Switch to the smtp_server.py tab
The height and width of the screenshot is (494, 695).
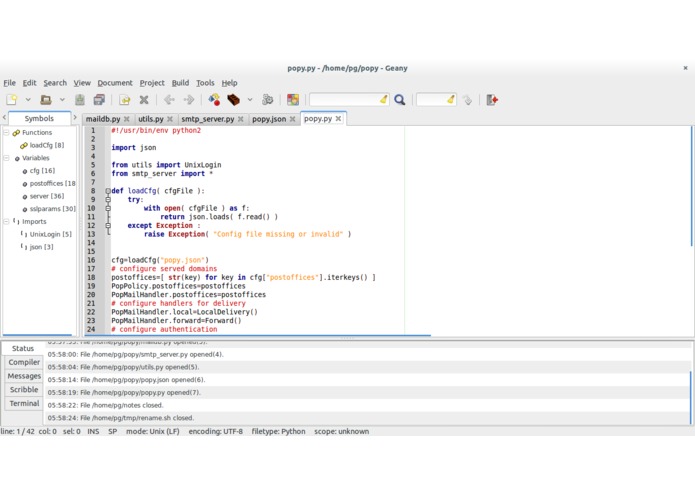tap(207, 119)
